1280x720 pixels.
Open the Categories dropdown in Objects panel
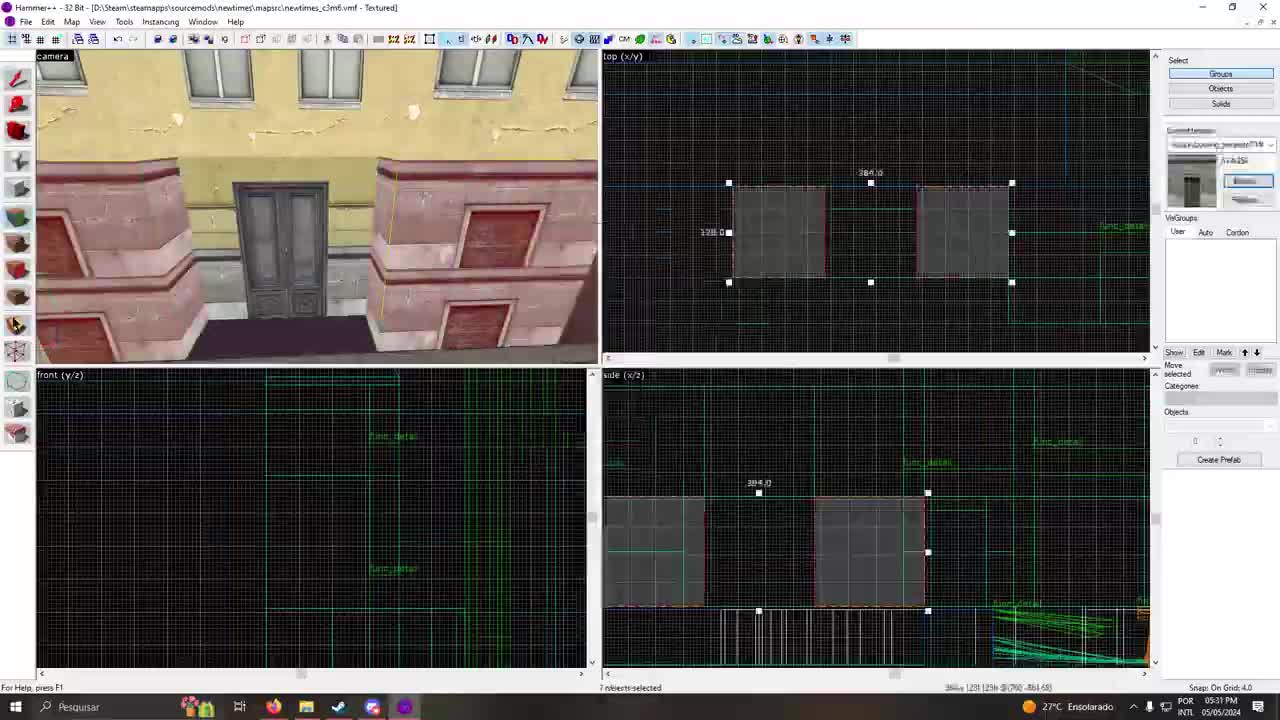coord(1220,398)
